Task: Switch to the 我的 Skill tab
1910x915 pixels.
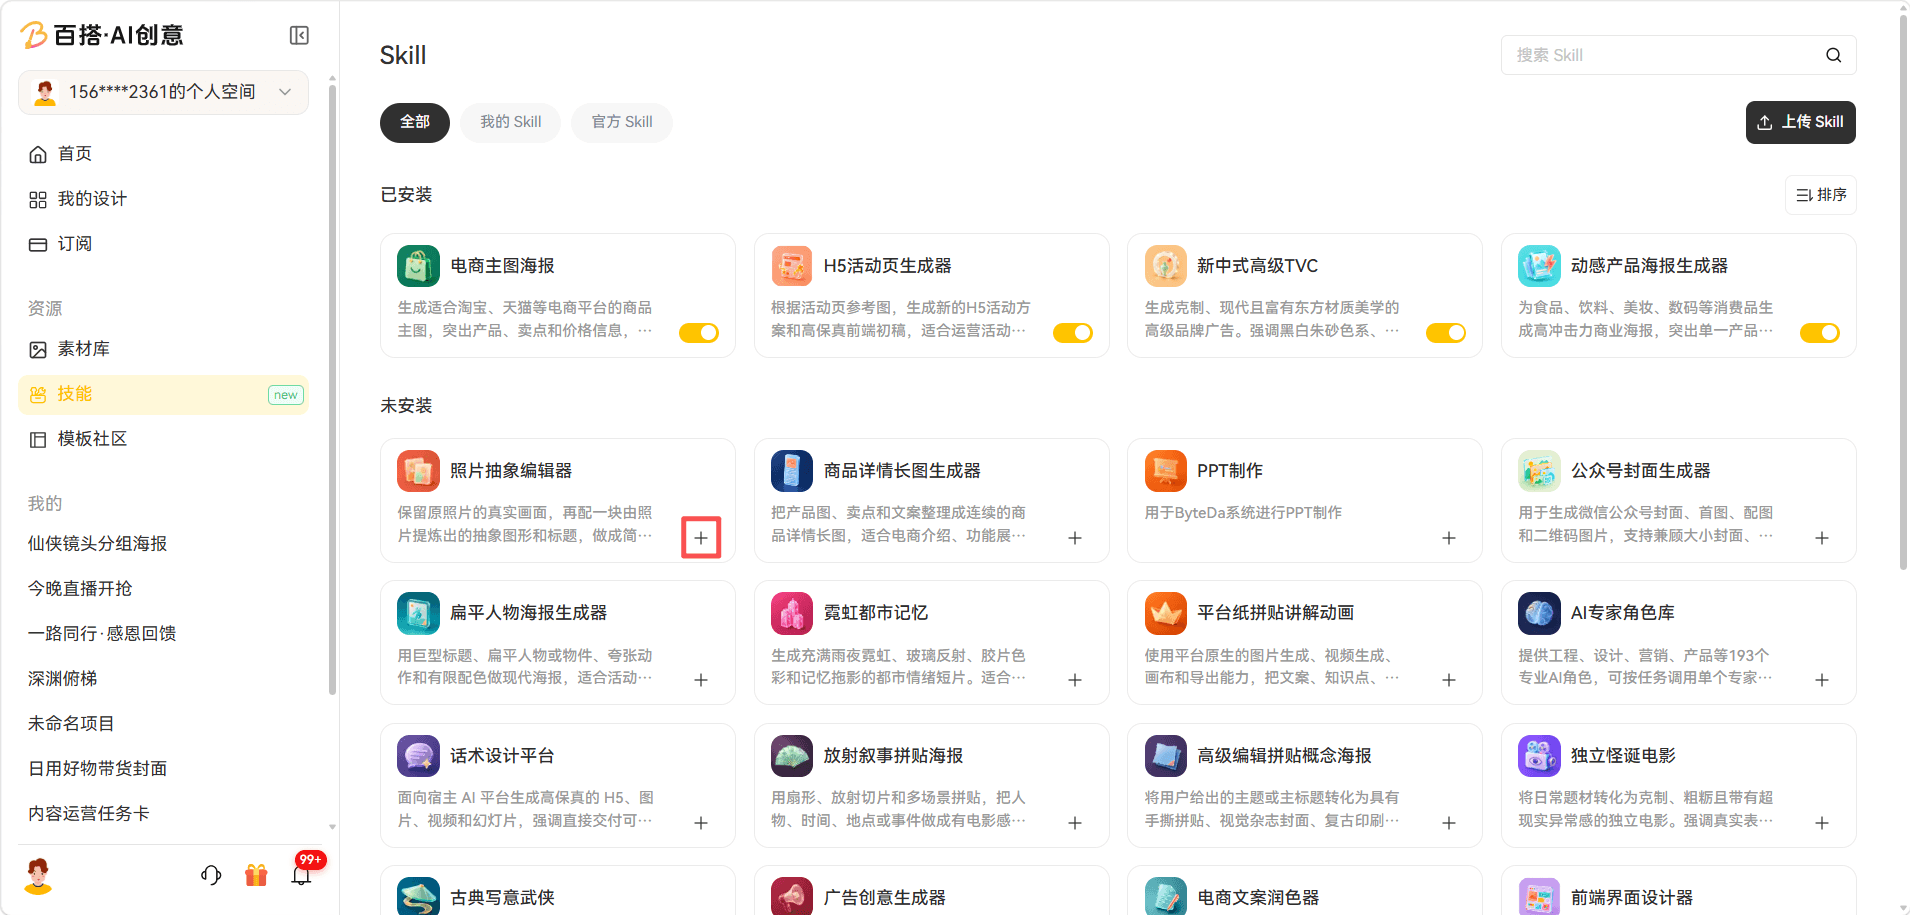Action: 510,122
